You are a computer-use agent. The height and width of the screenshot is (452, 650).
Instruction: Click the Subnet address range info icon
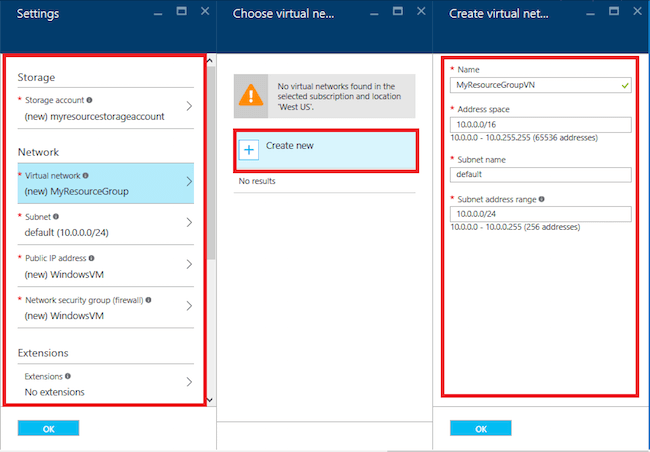[542, 199]
